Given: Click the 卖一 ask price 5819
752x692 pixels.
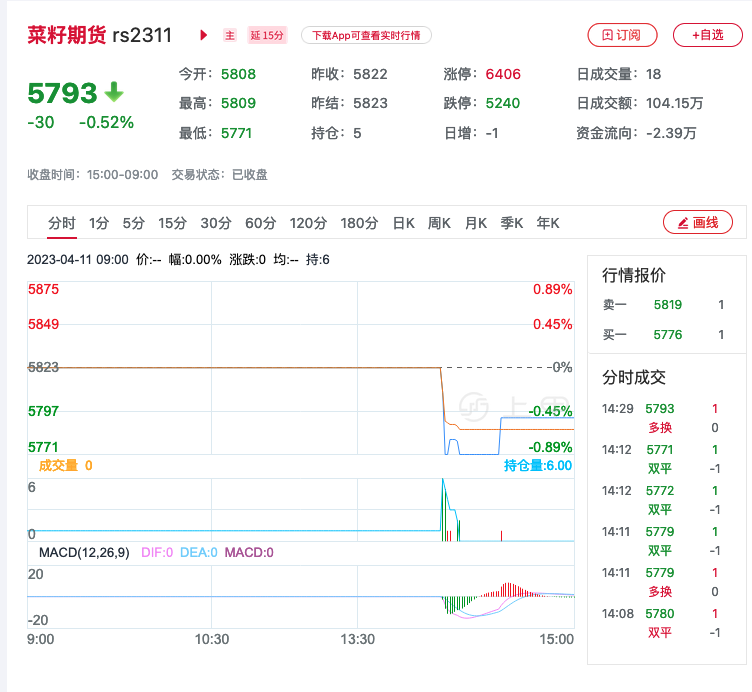Looking at the screenshot, I should click(668, 305).
